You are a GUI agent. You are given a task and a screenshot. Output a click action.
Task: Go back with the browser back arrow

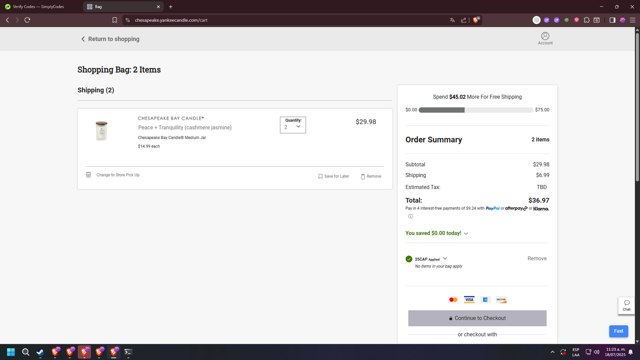tap(7, 20)
